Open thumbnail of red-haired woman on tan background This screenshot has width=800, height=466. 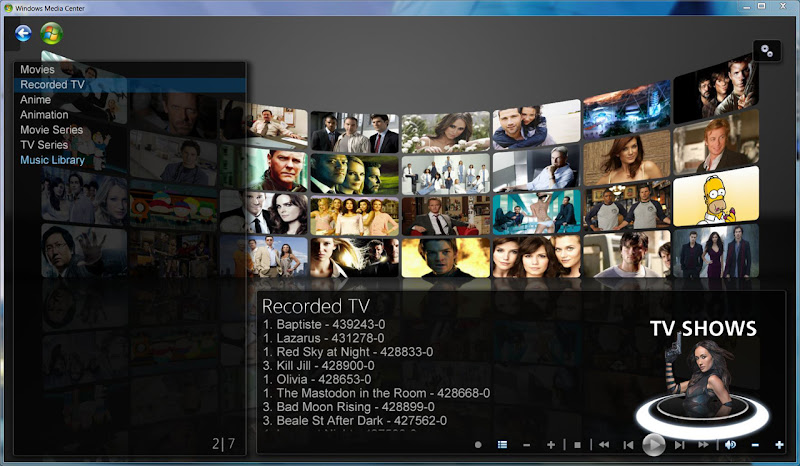[627, 158]
